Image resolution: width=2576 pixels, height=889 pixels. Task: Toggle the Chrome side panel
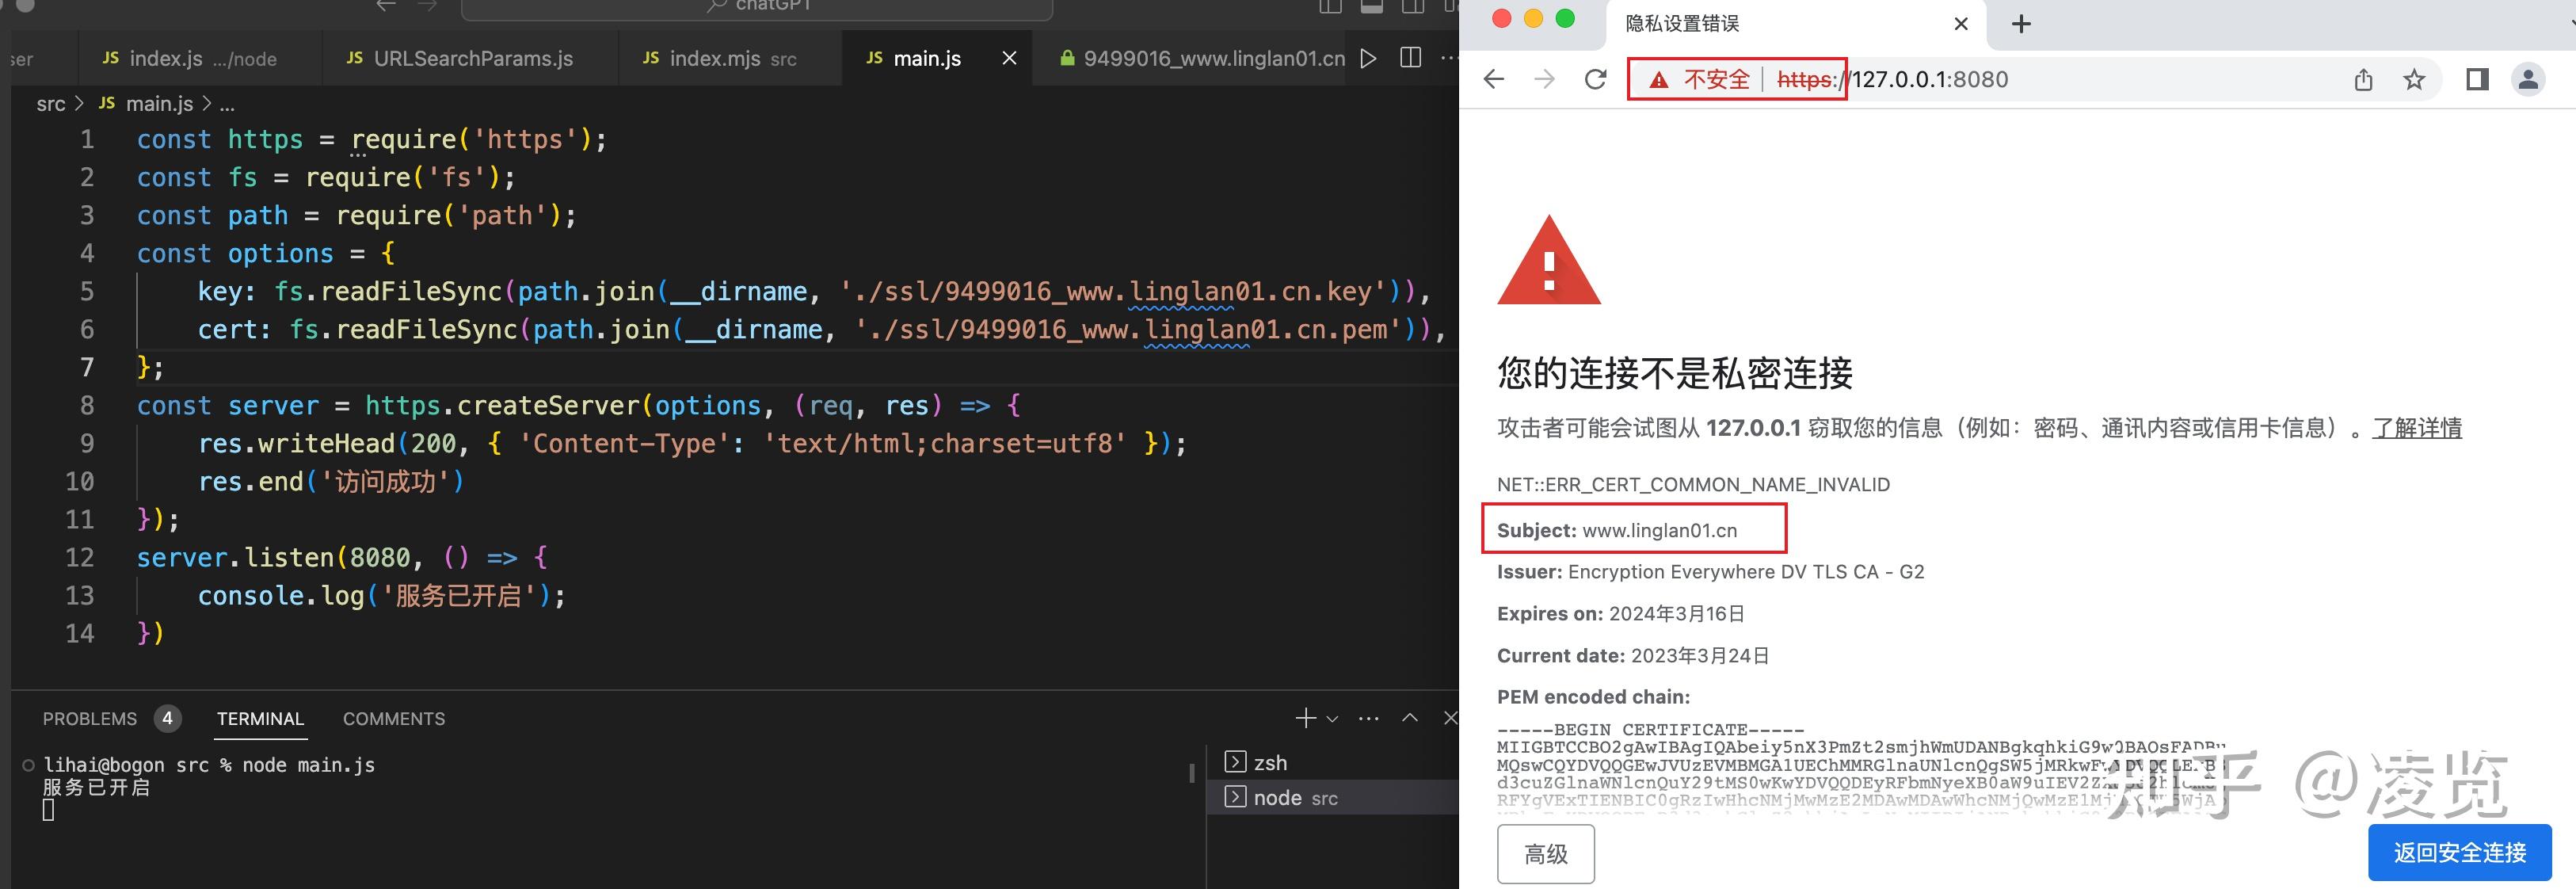point(2479,79)
